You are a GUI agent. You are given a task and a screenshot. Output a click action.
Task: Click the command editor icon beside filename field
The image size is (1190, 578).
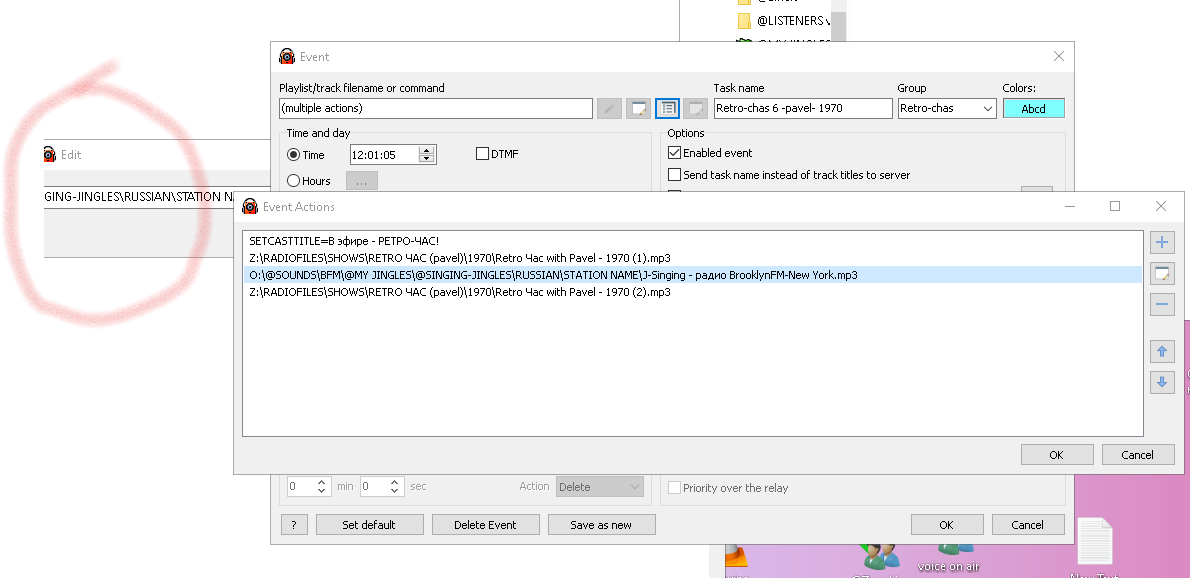click(638, 108)
